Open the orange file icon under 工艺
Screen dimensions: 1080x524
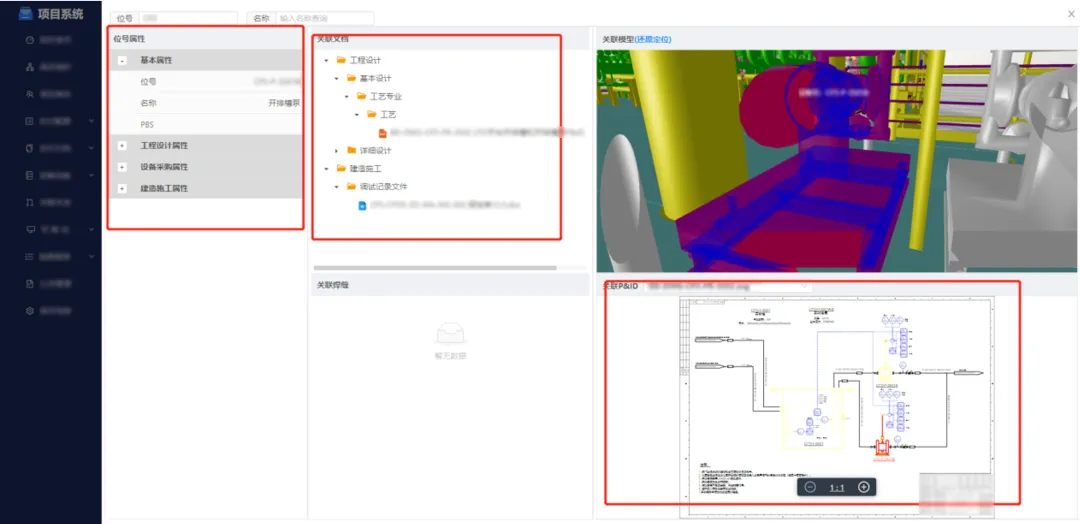(x=382, y=132)
